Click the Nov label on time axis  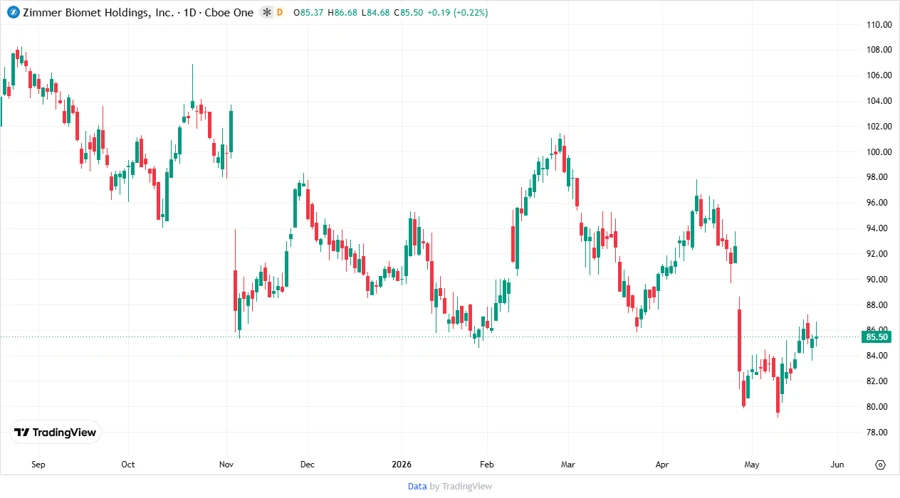[226, 464]
